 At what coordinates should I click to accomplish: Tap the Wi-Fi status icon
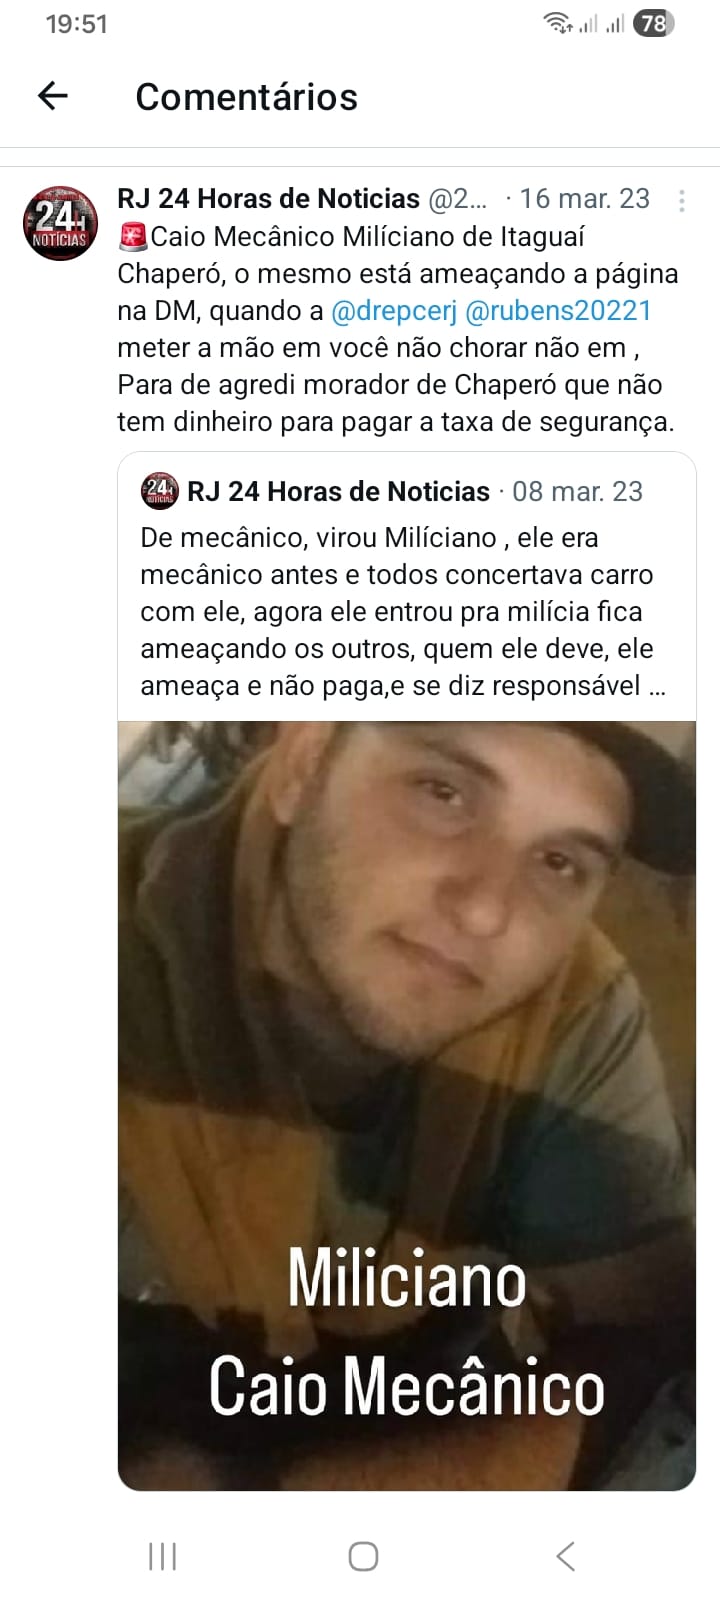click(x=557, y=23)
